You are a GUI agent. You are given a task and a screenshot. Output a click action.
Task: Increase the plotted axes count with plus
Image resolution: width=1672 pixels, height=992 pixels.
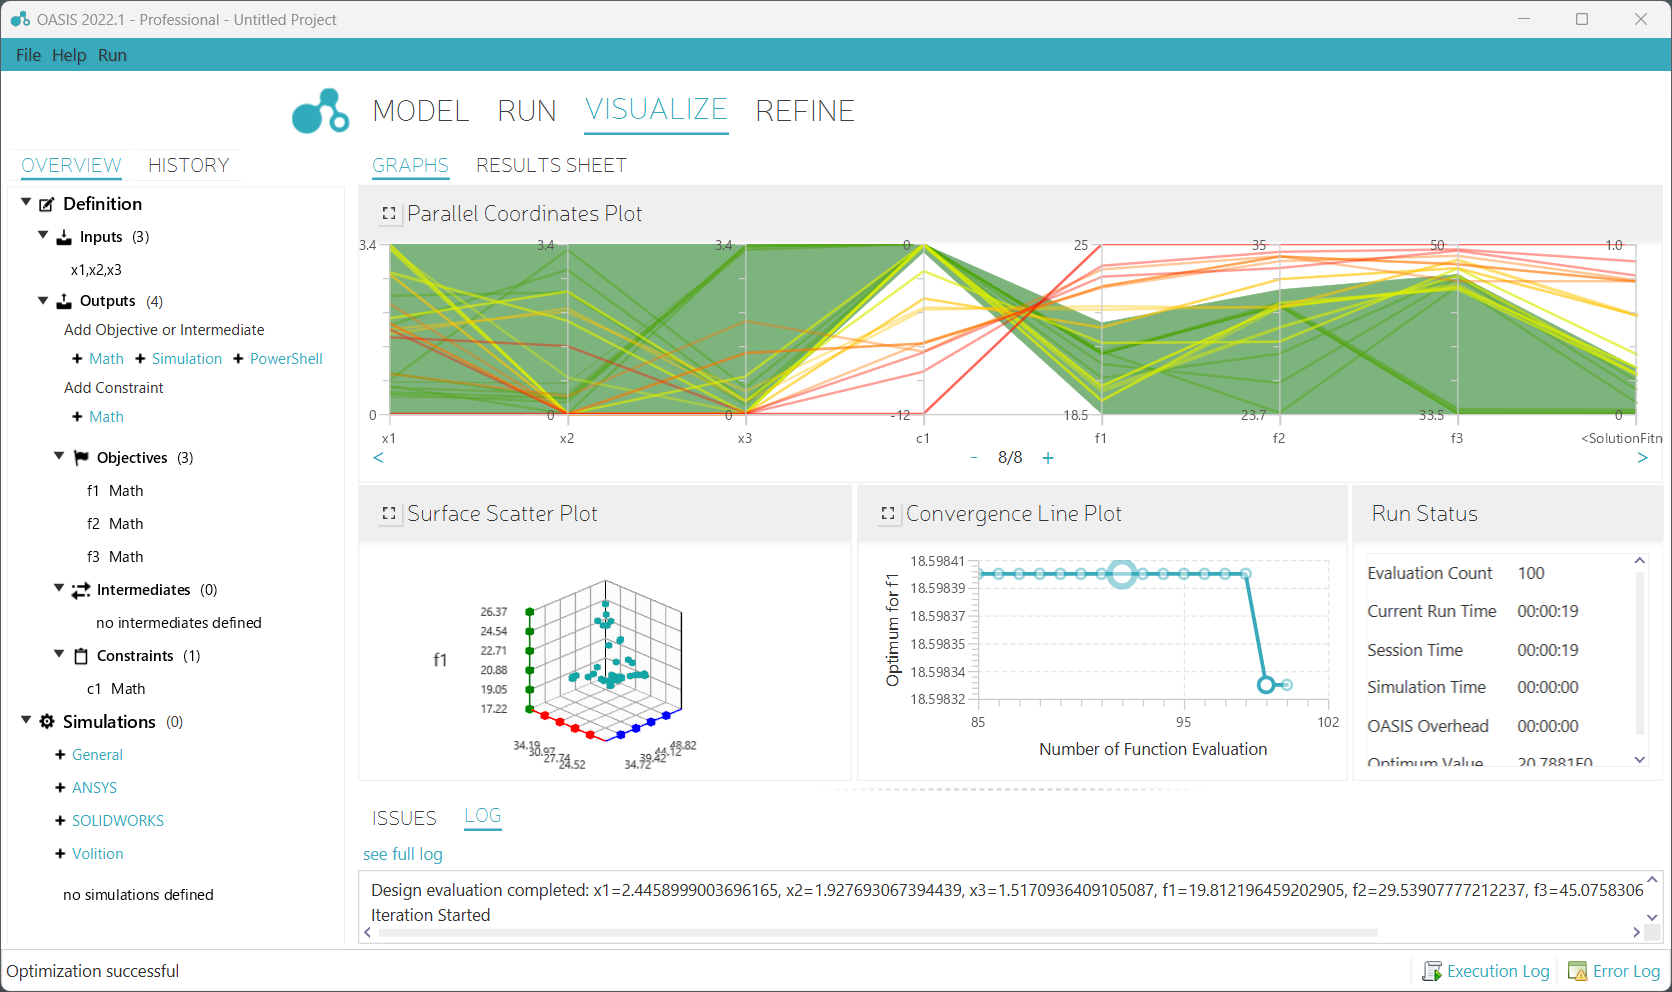point(1048,458)
